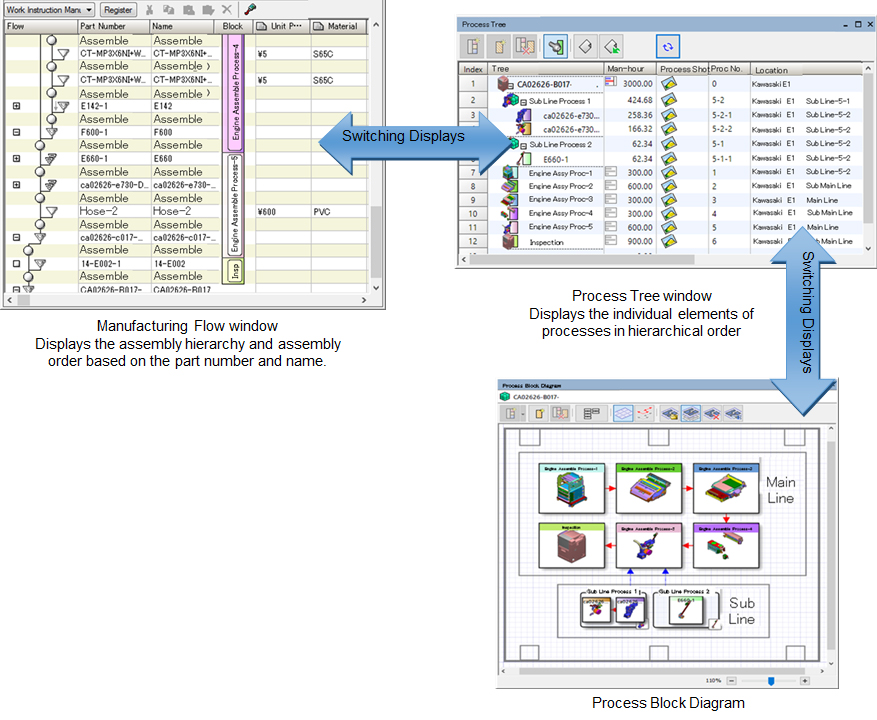Click zoom in plus button on diagram
This screenshot has width=877, height=720.
(805, 680)
